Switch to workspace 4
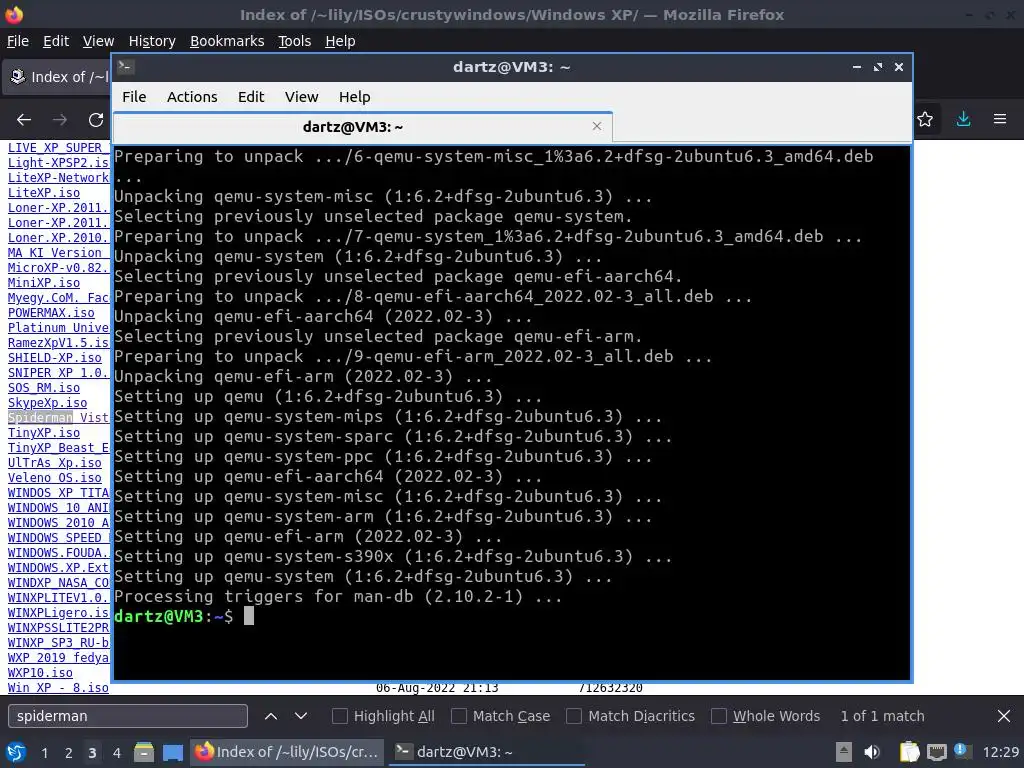1024x768 pixels. click(116, 753)
